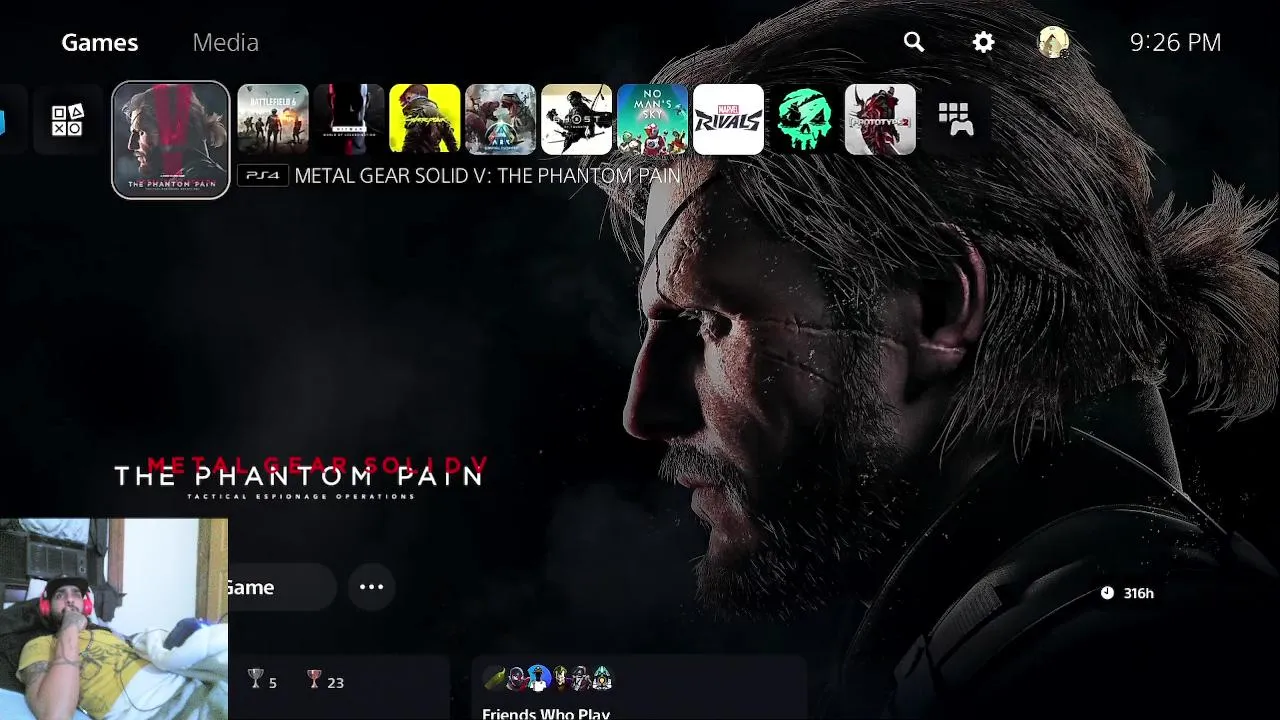Viewport: 1280px width, 720px height.
Task: Open the Game Library grid icon
Action: click(956, 120)
